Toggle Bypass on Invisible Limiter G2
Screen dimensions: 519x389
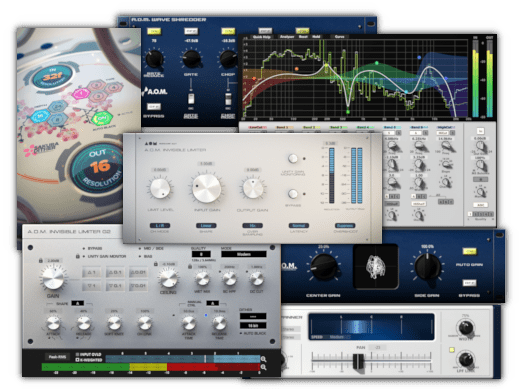92,248
